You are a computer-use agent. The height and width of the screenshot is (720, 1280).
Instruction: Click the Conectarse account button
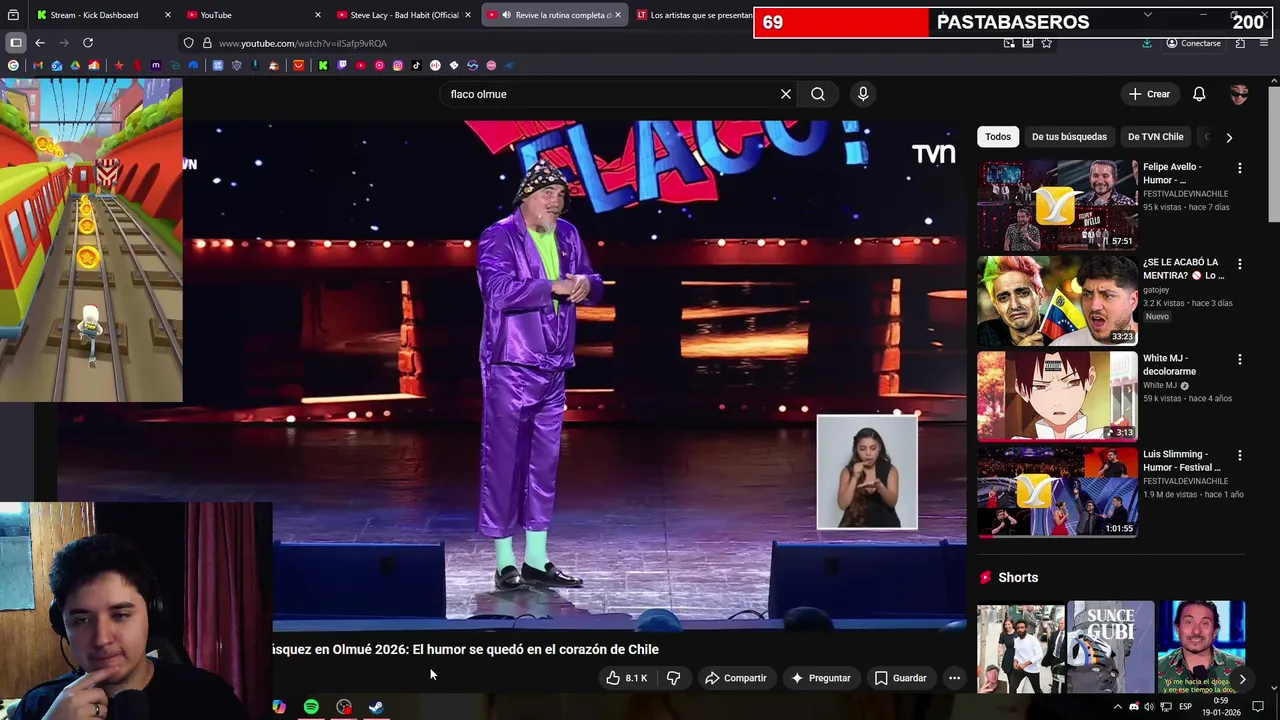click(1193, 43)
